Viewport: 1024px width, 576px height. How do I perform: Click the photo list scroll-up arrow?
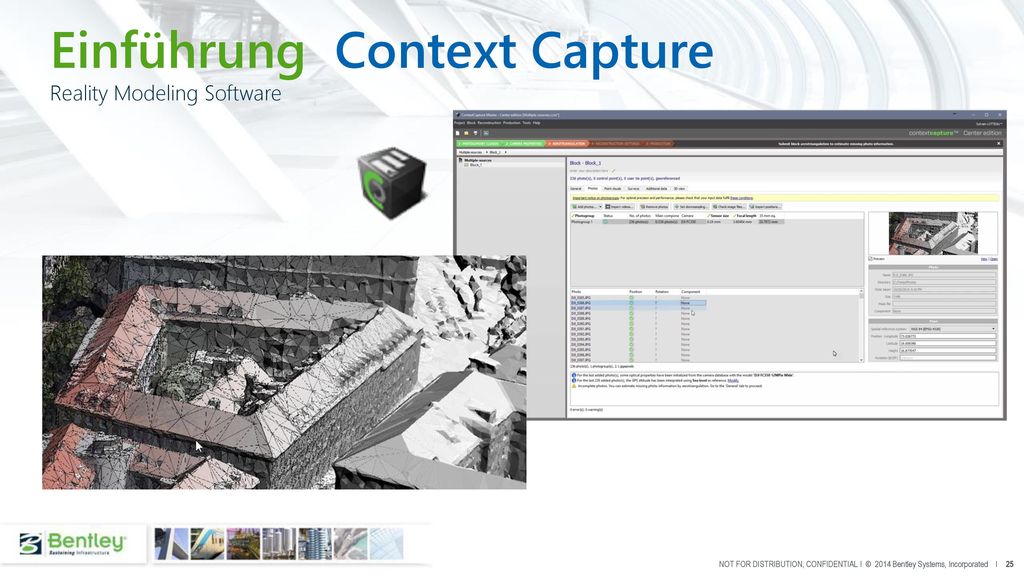point(861,291)
